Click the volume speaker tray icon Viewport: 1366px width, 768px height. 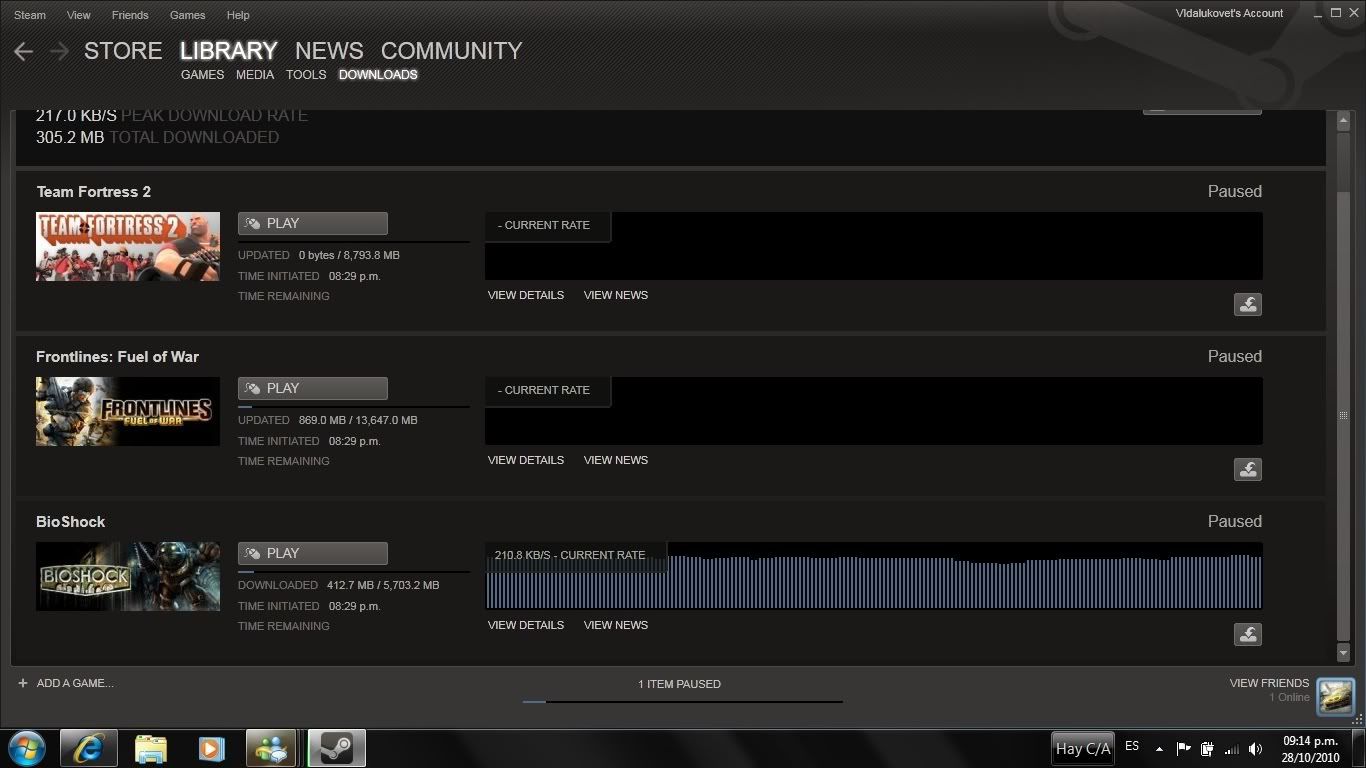[x=1256, y=749]
